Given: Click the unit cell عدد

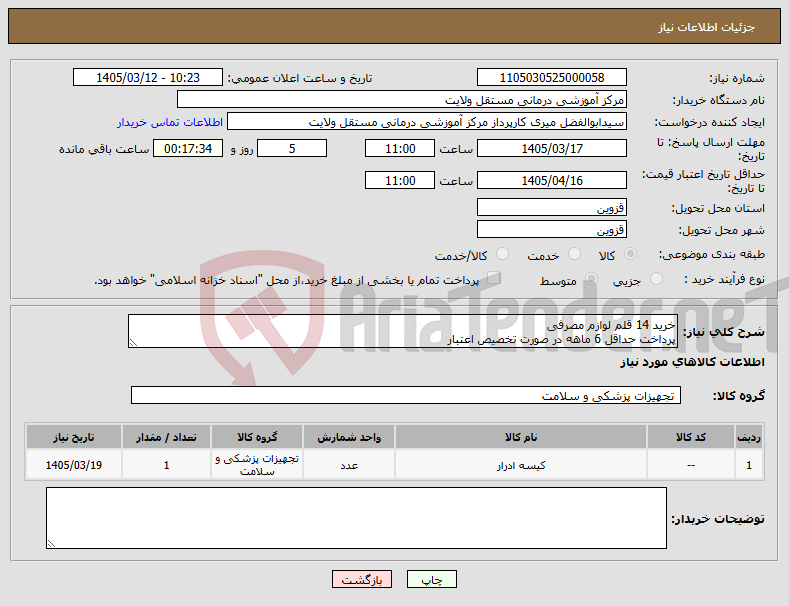Looking at the screenshot, I should point(349,465).
